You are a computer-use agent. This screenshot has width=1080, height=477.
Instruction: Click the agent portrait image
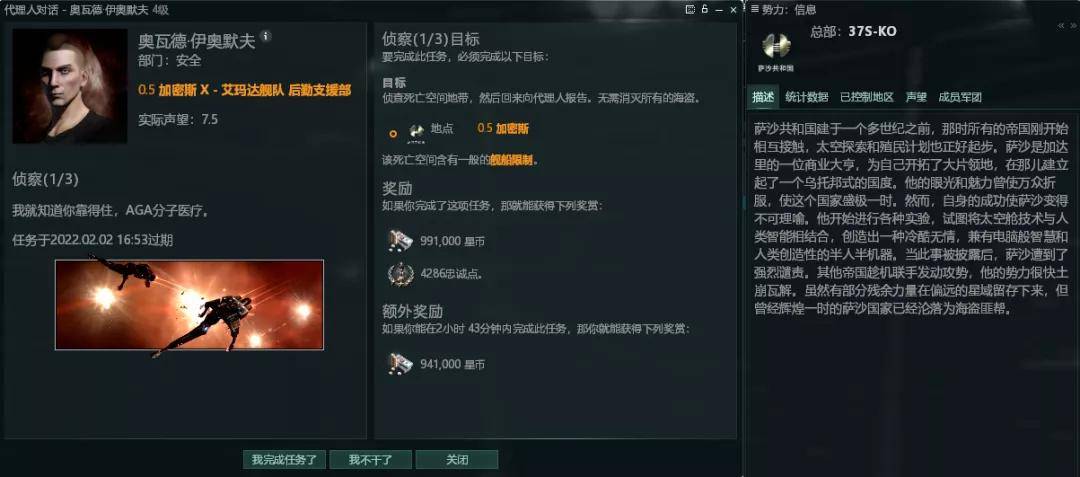(70, 86)
